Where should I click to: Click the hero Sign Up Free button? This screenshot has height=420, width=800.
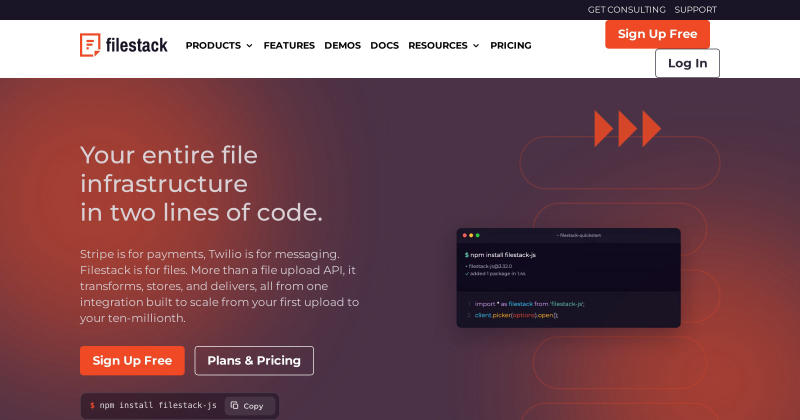[x=132, y=361]
